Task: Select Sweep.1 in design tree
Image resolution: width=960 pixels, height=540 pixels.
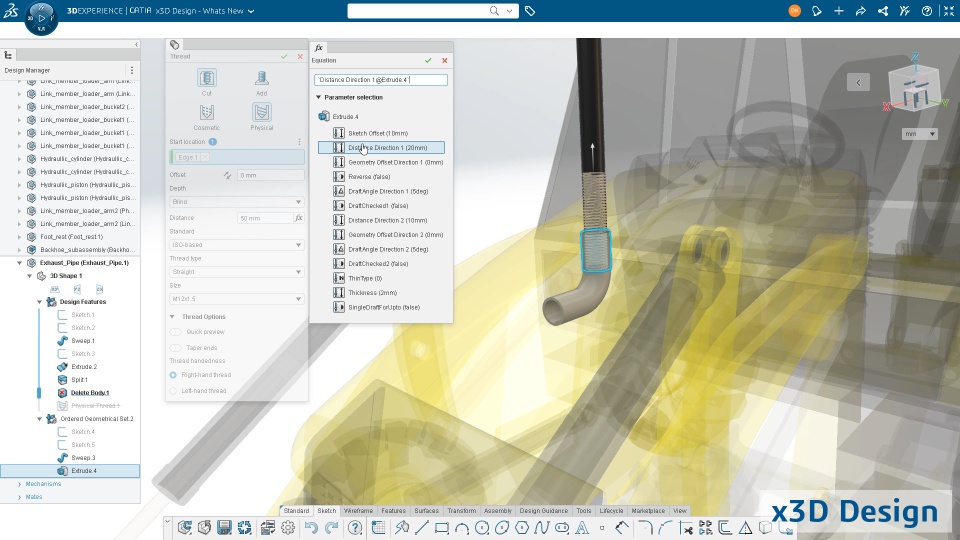Action: point(83,340)
